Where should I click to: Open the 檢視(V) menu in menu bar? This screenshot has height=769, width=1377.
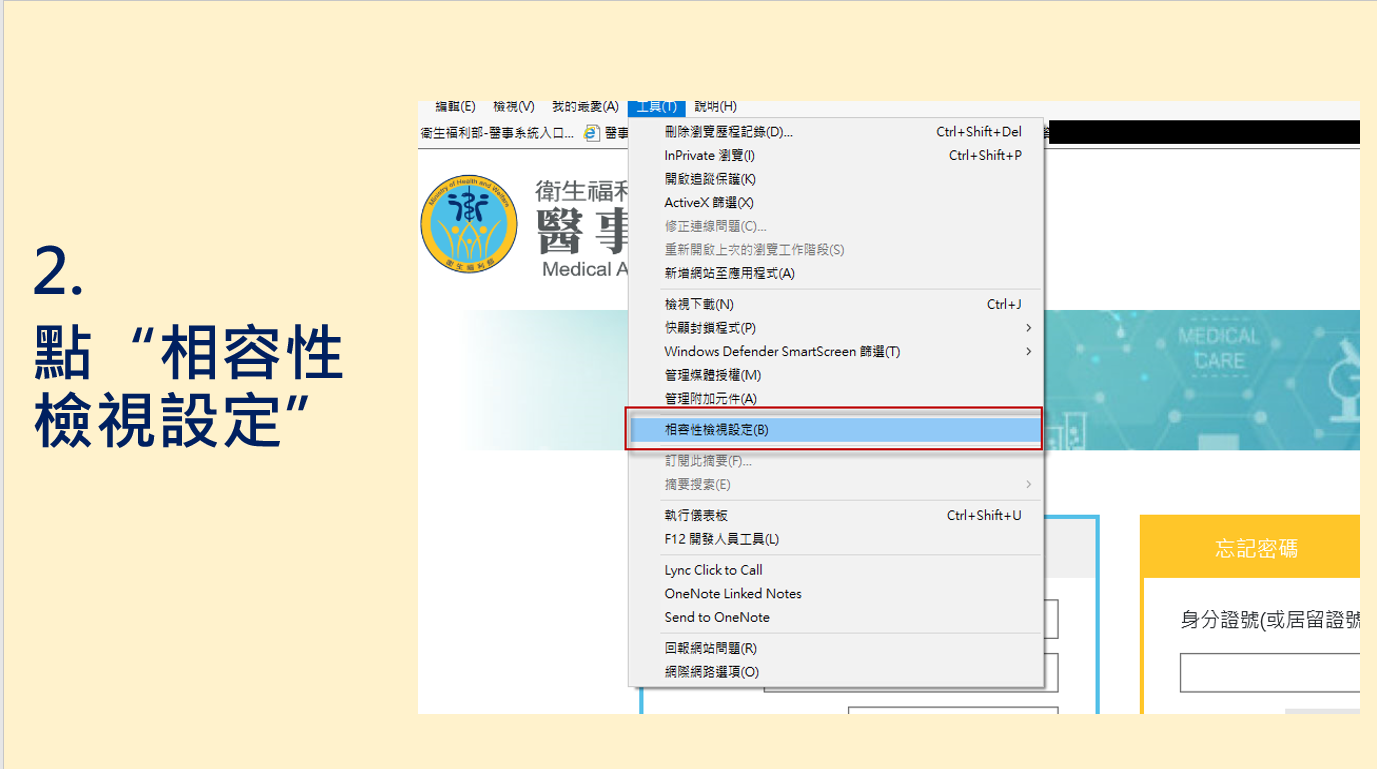513,107
